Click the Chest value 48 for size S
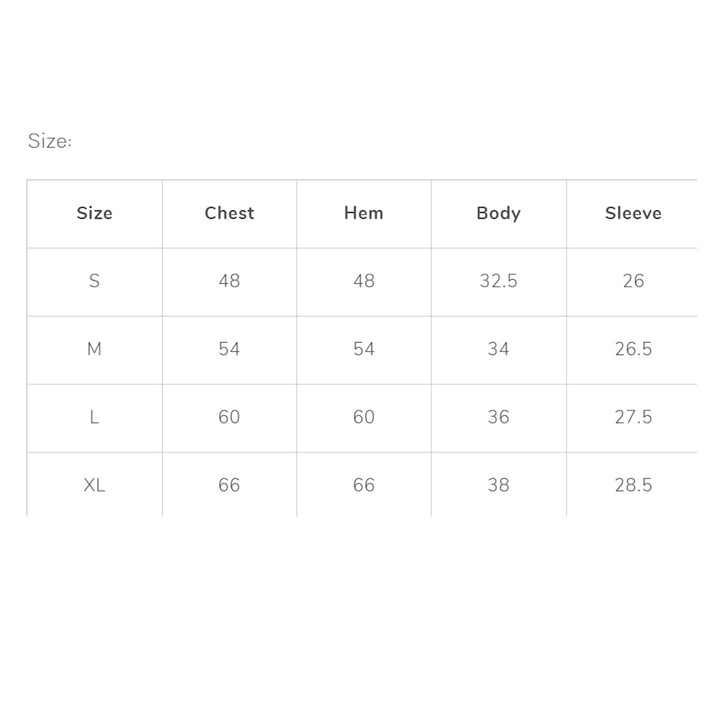 (x=229, y=281)
